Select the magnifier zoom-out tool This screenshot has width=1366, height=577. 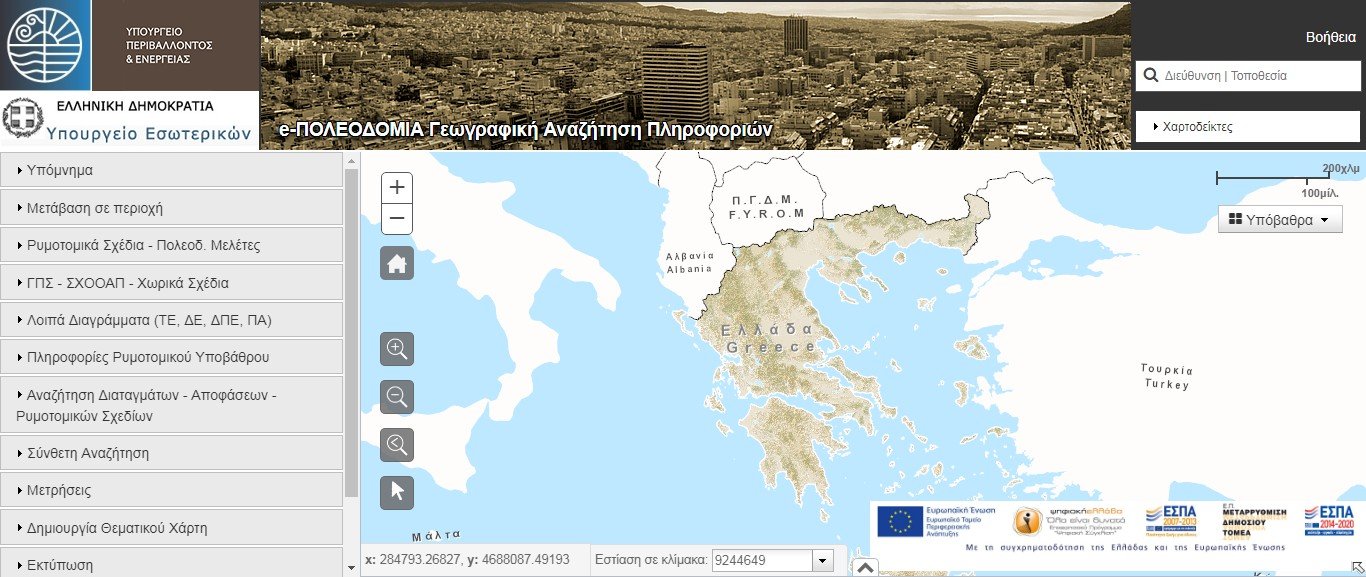397,397
